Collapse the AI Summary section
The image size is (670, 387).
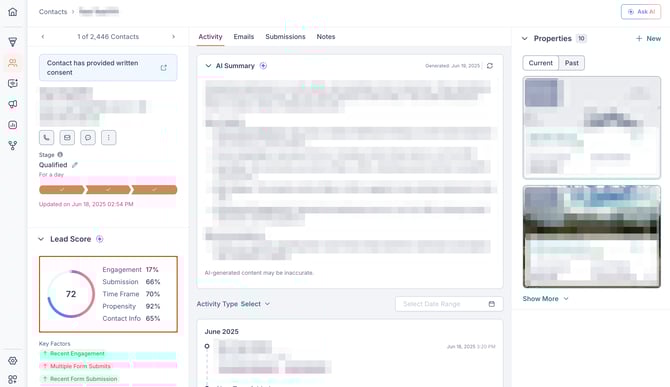click(208, 66)
